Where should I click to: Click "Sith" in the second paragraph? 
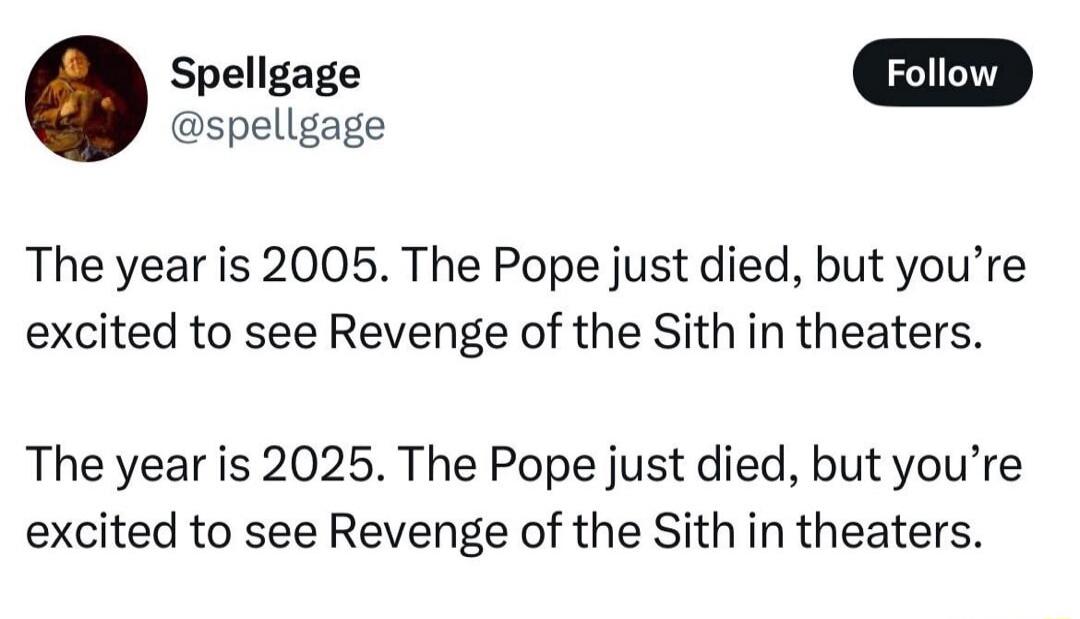click(694, 530)
